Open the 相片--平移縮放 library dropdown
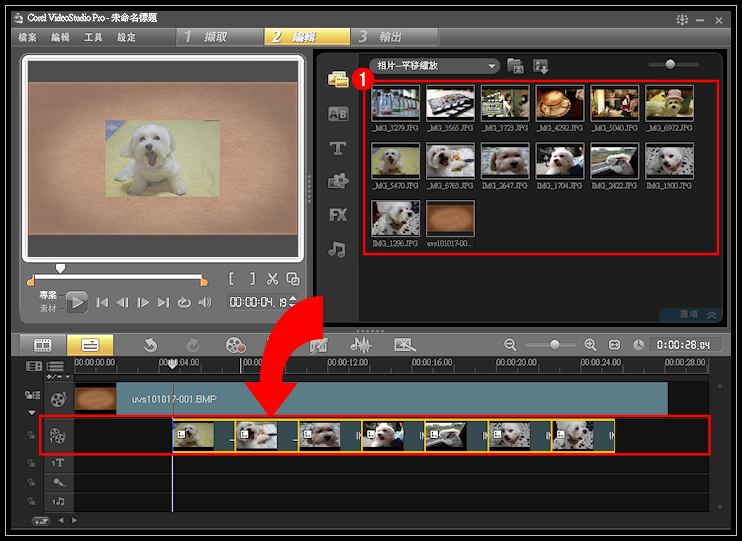742x541 pixels. click(434, 66)
